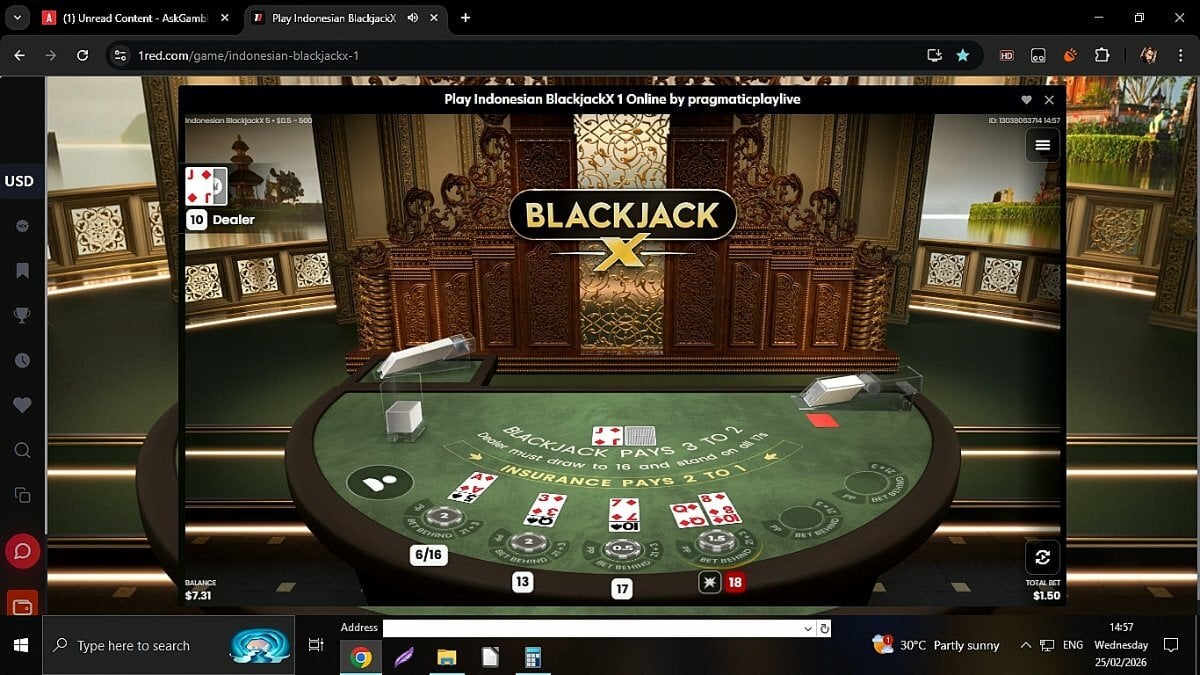This screenshot has height=675, width=1200.
Task: Open the live chat support bubble
Action: 22,551
